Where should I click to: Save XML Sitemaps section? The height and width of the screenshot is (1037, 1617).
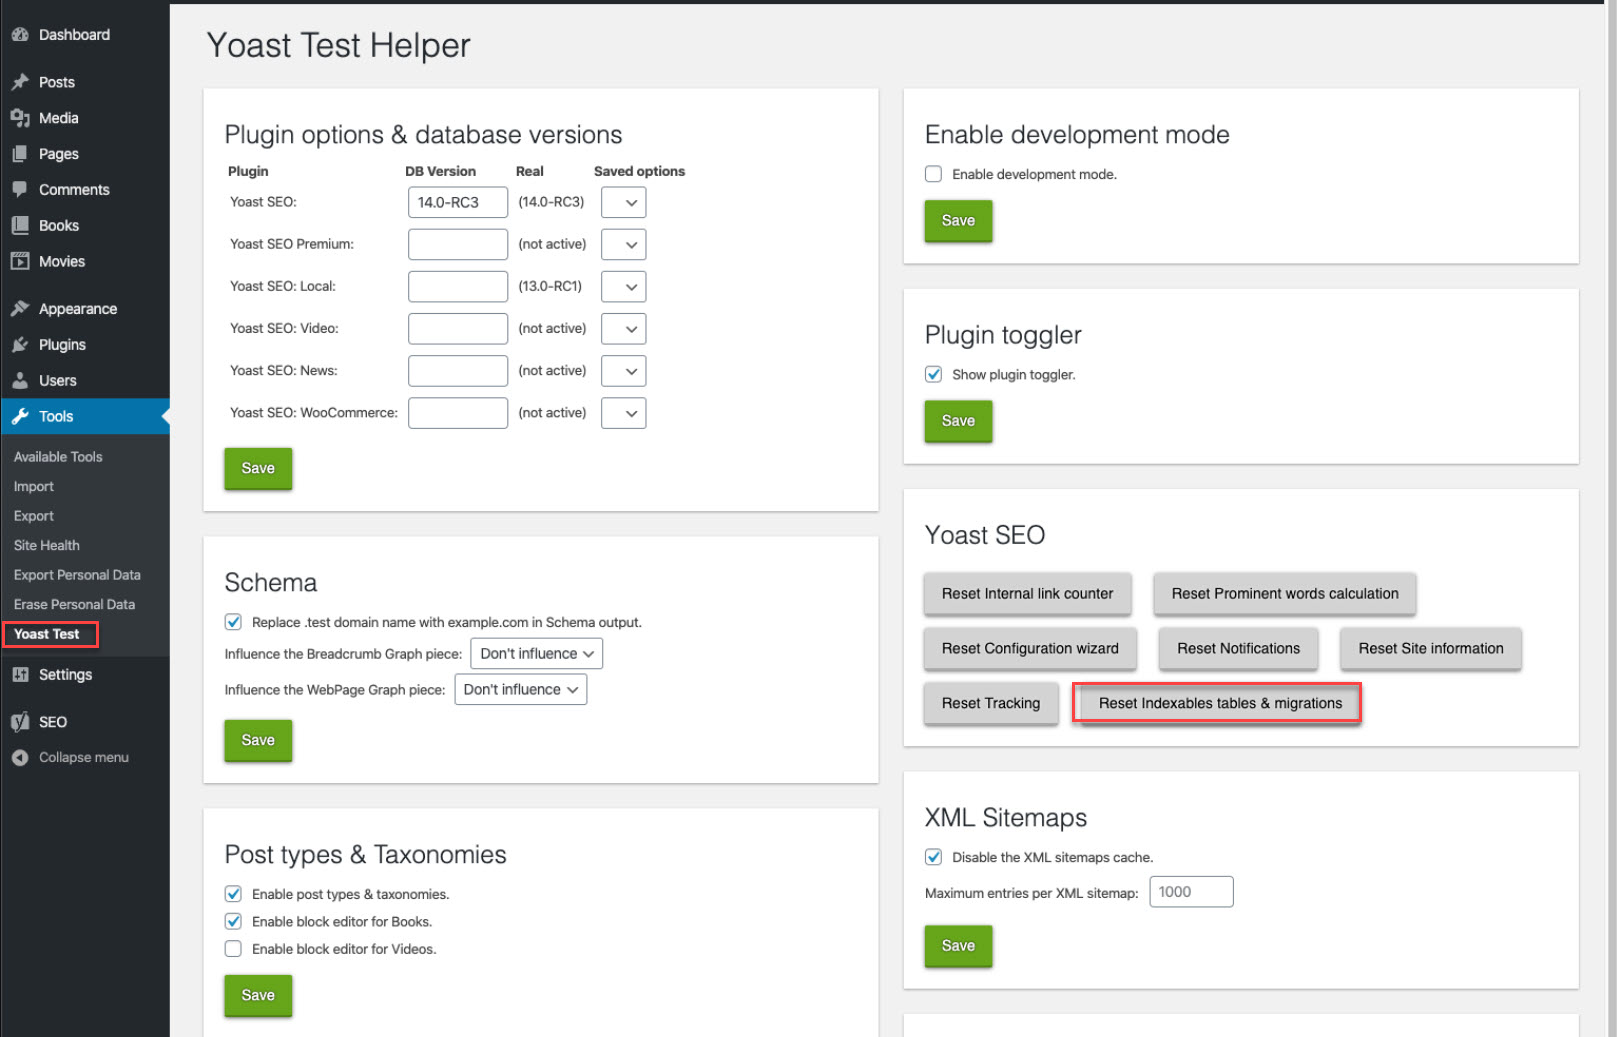coord(958,946)
